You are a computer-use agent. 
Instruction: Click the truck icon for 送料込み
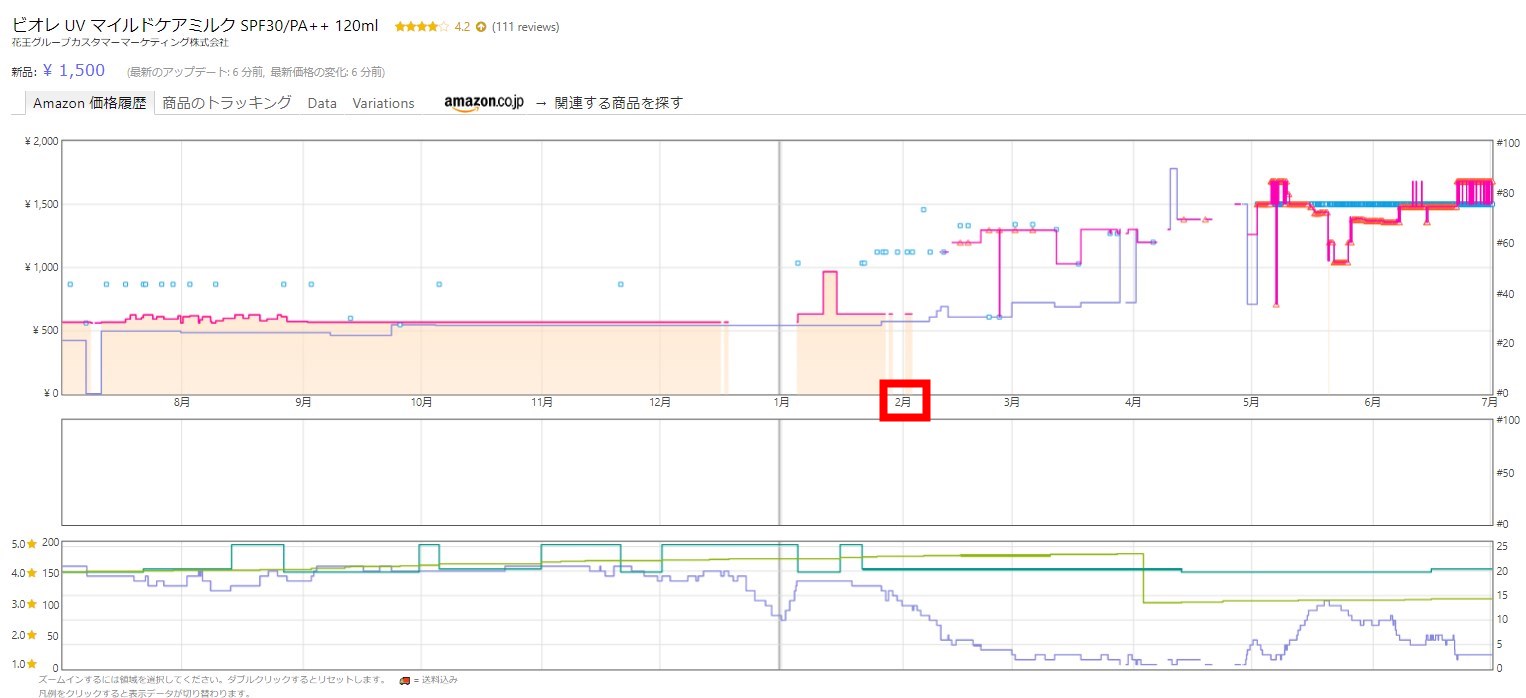(403, 679)
